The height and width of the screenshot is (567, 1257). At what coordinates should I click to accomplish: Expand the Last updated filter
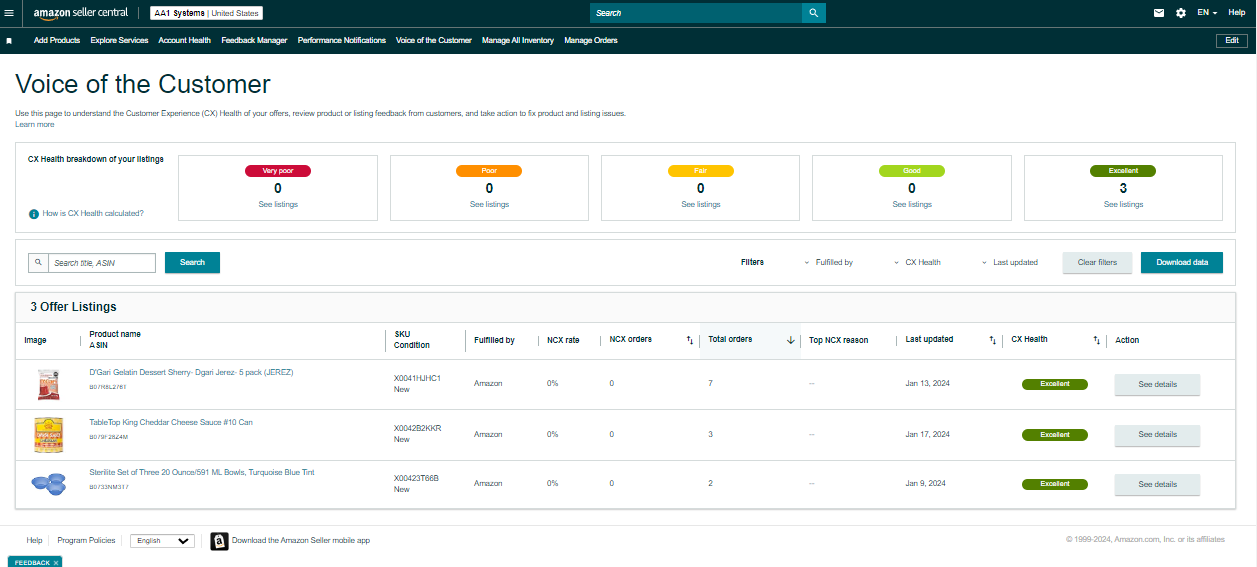[1010, 263]
